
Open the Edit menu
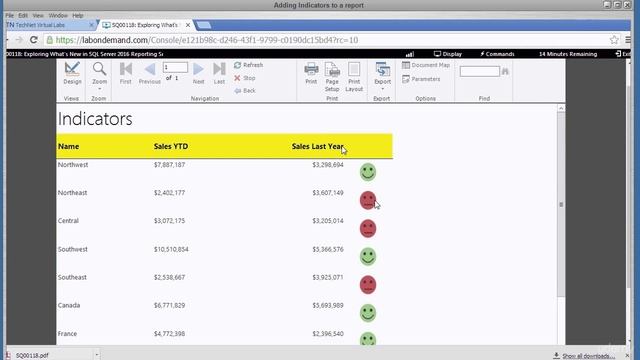pos(23,16)
